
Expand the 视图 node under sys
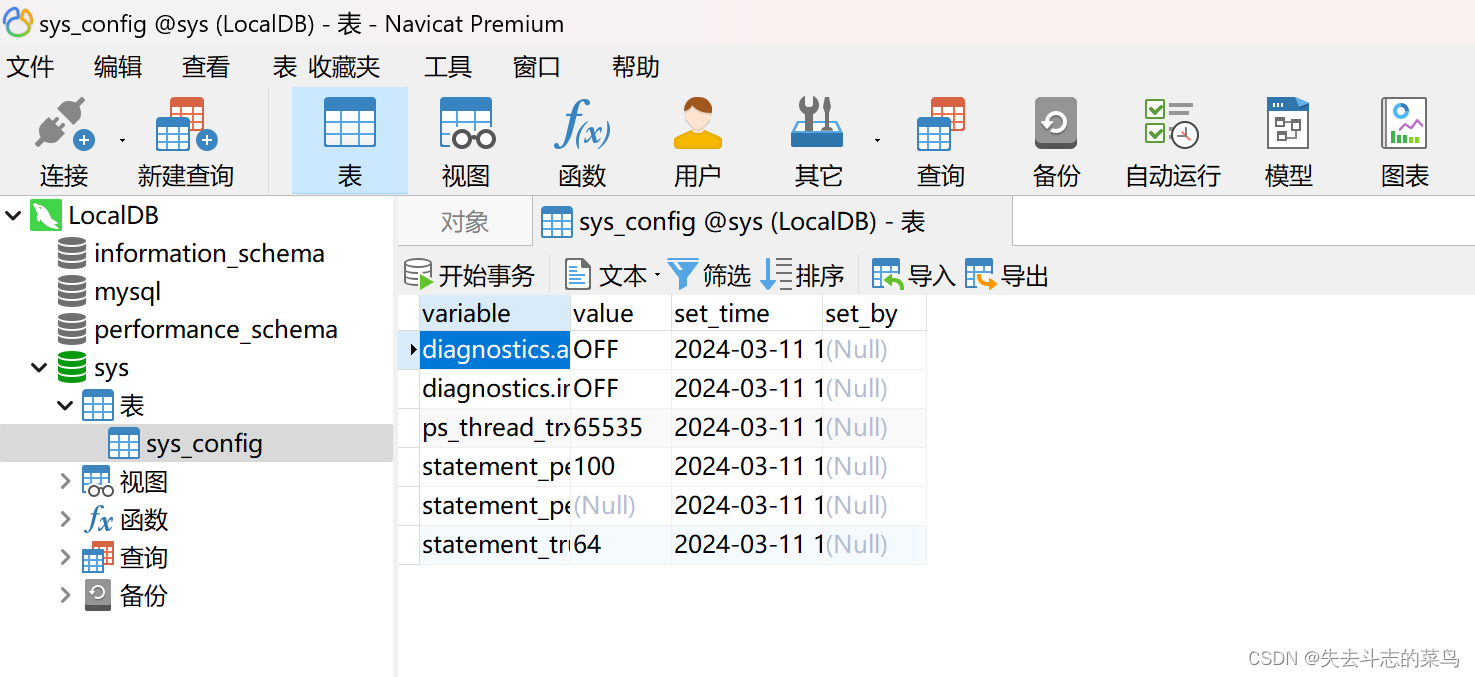(64, 481)
